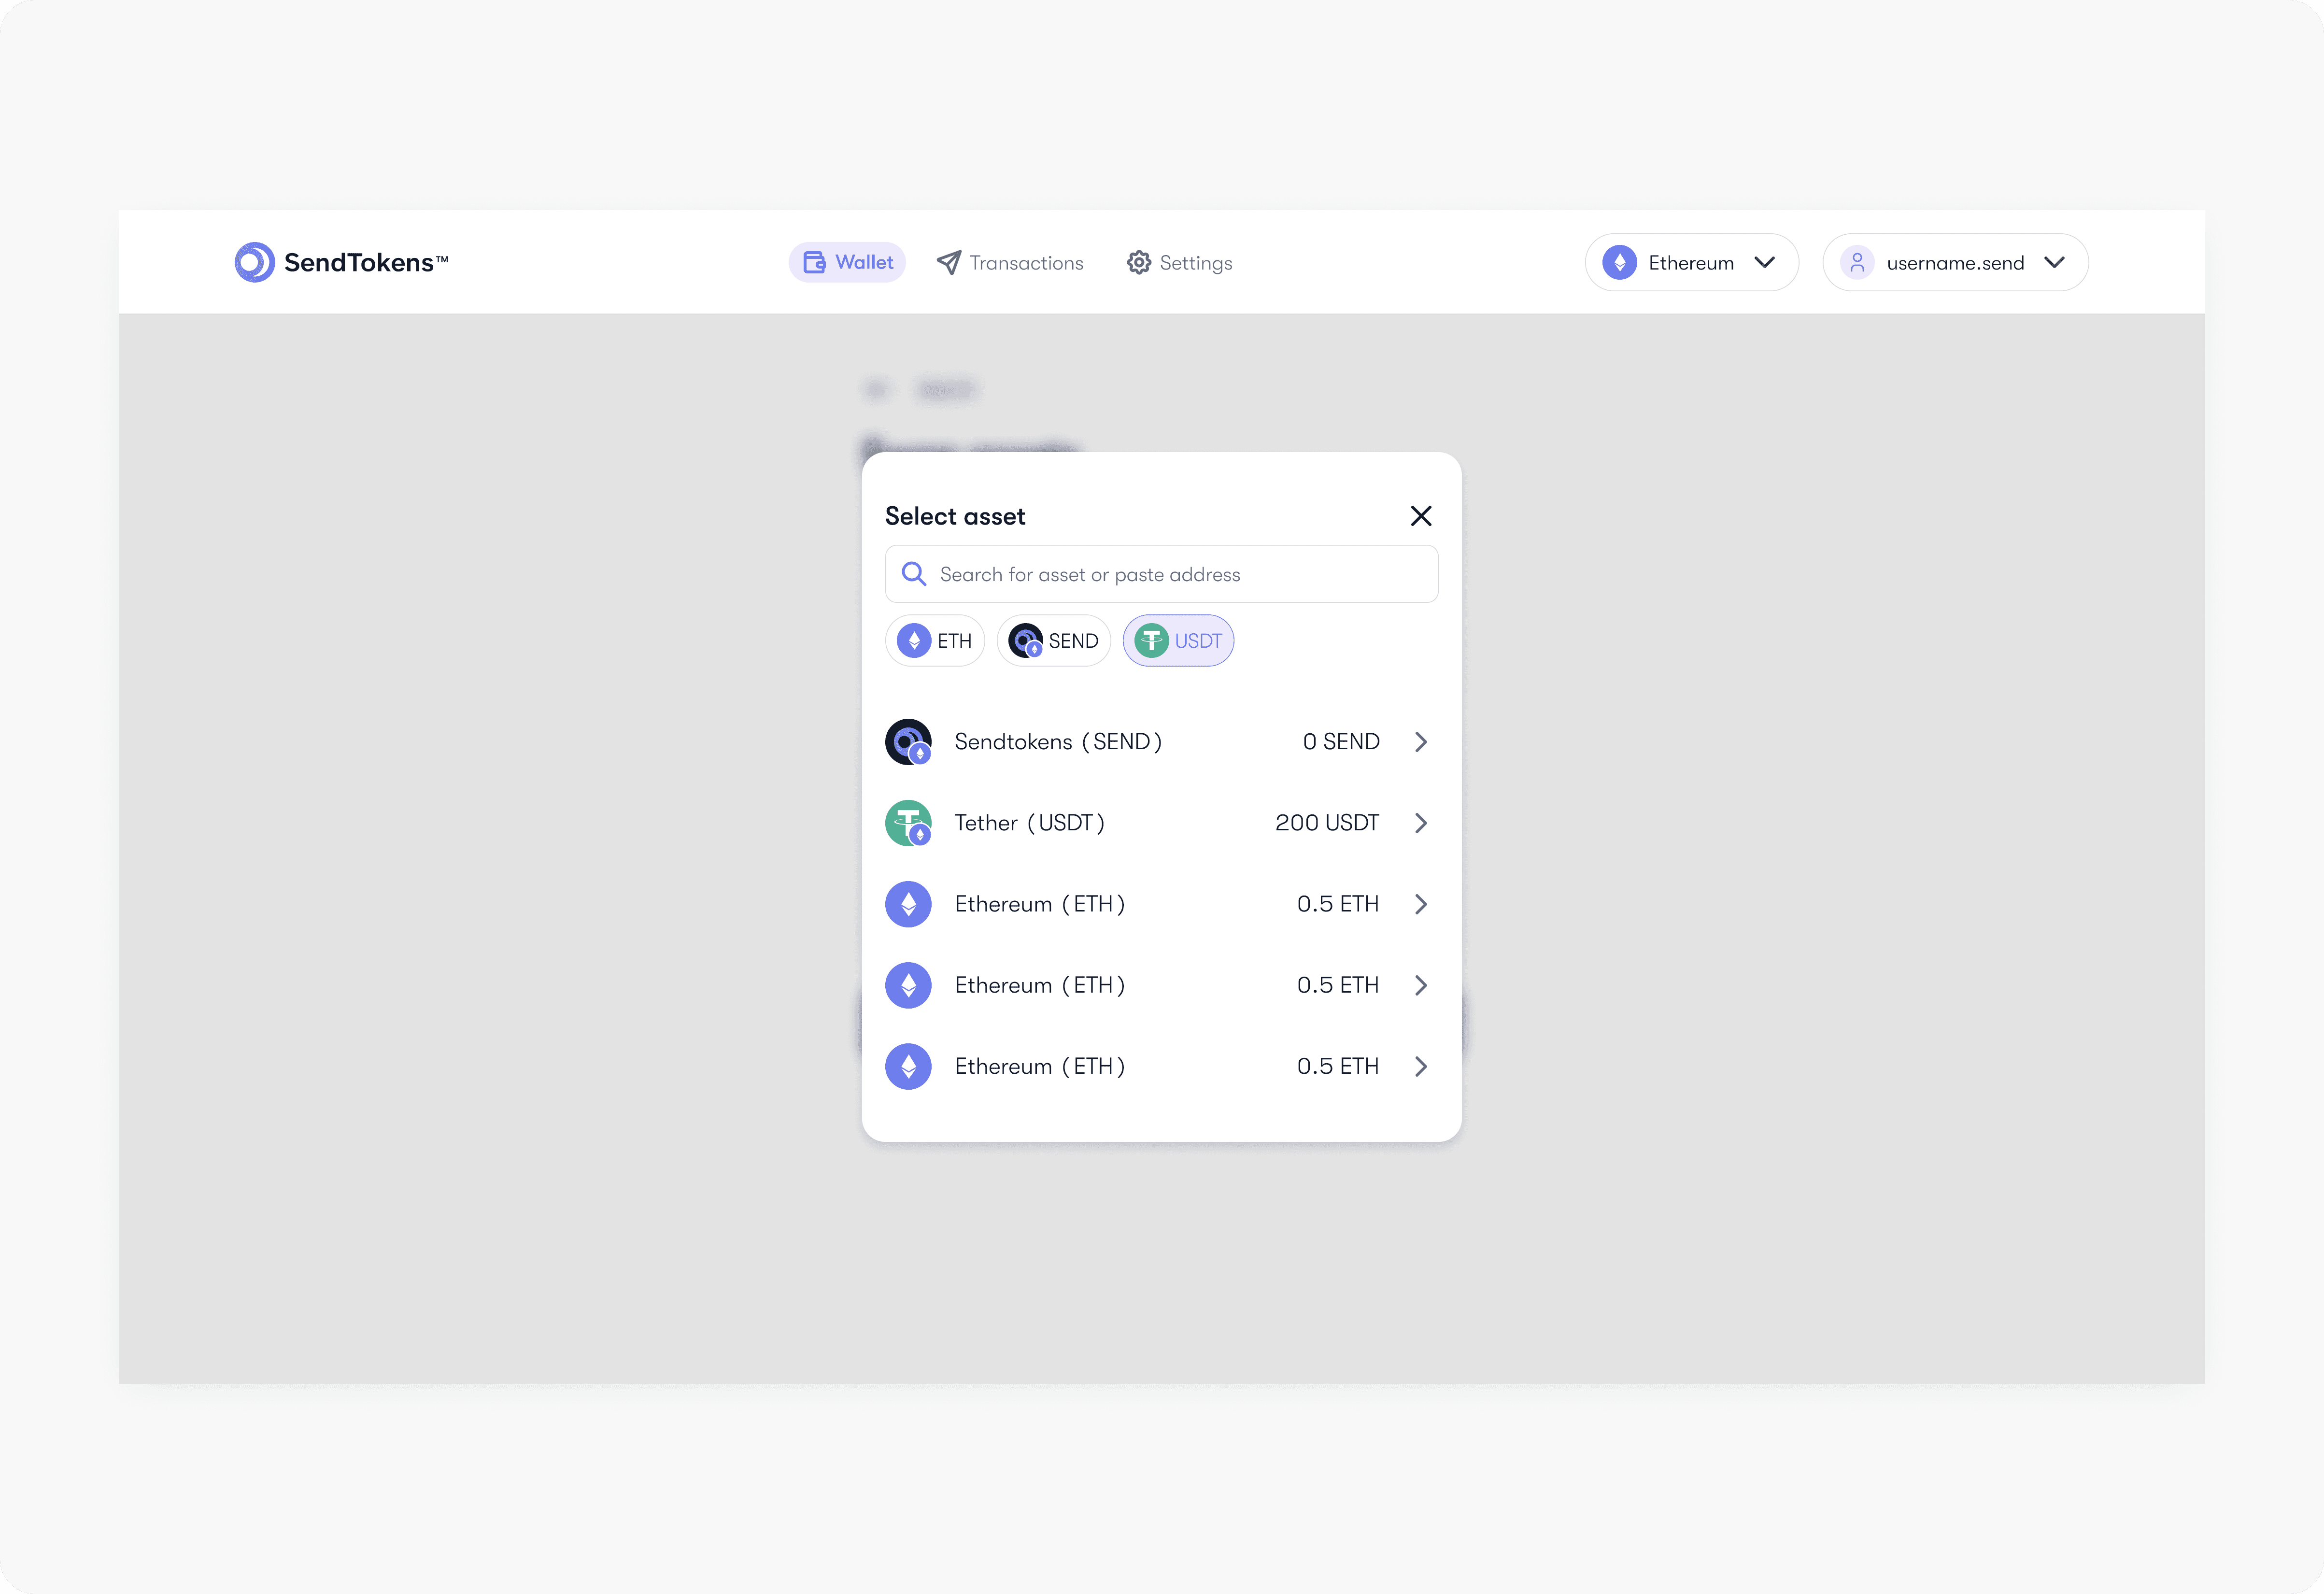Switch to the Transactions tab
2324x1594 pixels.
(x=1010, y=262)
